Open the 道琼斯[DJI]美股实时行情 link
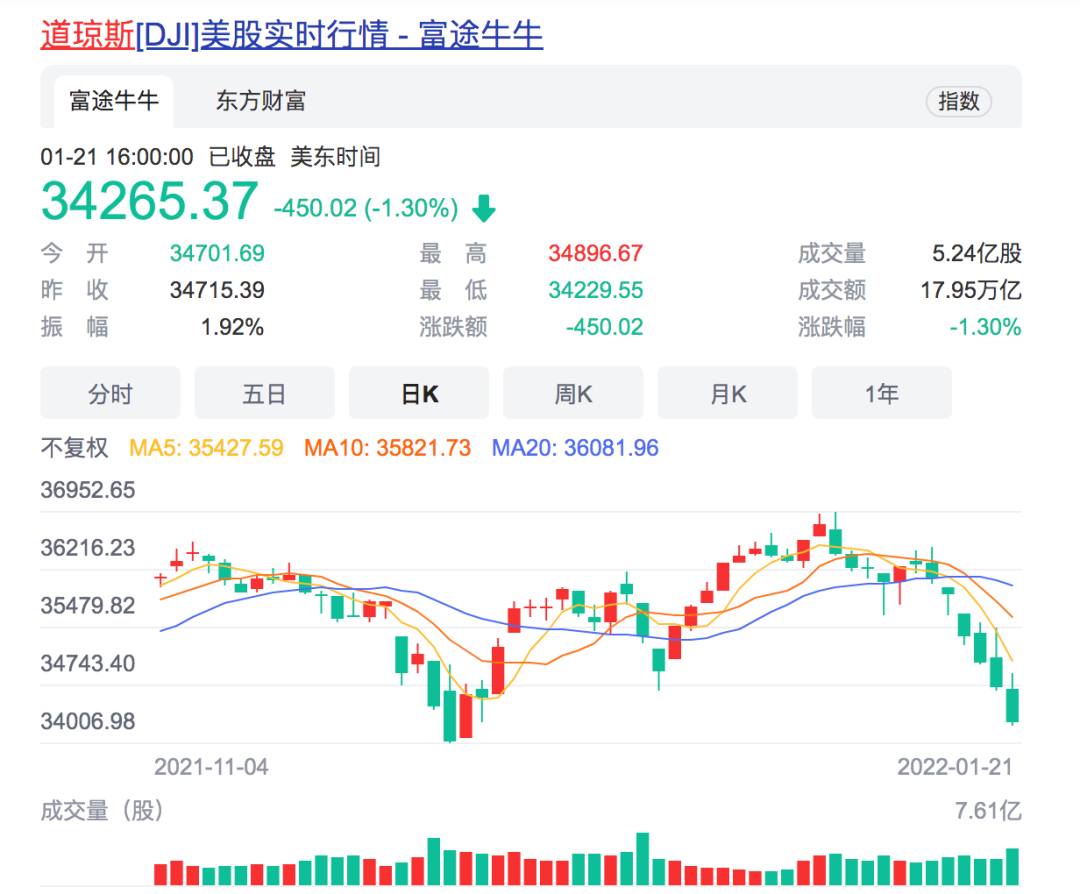Viewport: 1080px width, 894px height. pos(290,33)
